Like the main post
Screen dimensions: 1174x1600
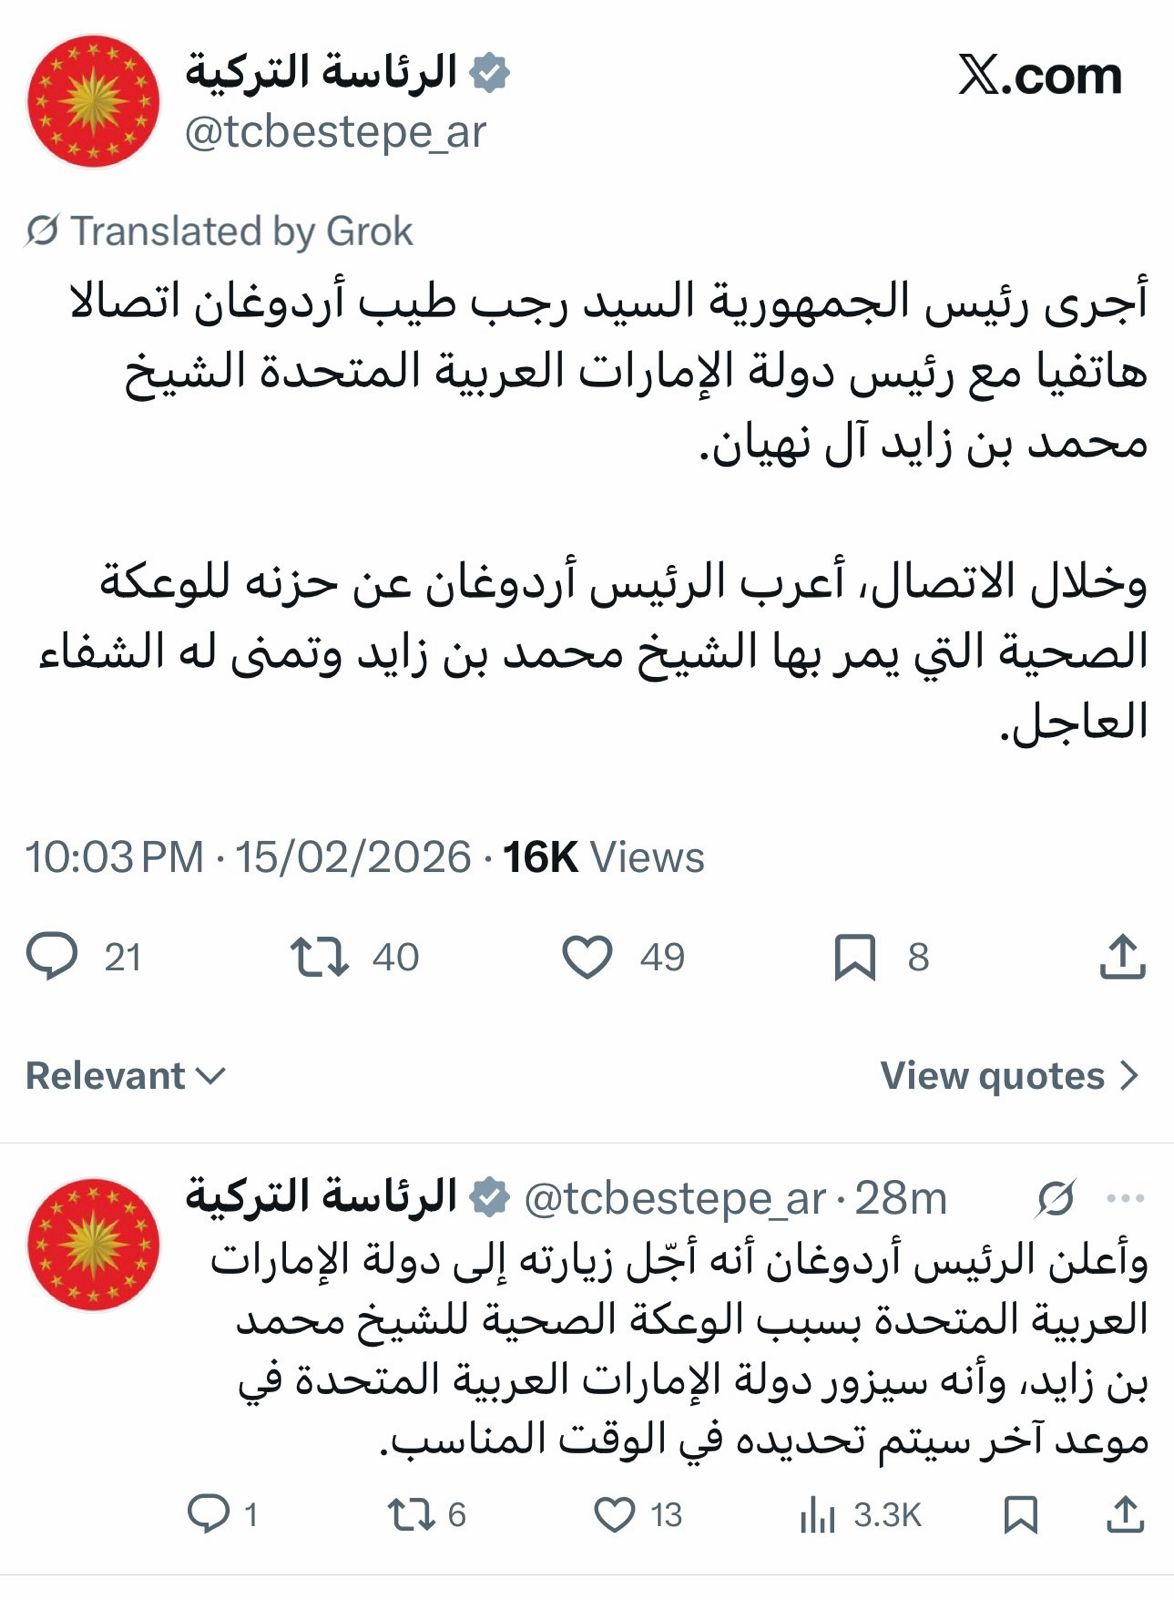coord(587,956)
